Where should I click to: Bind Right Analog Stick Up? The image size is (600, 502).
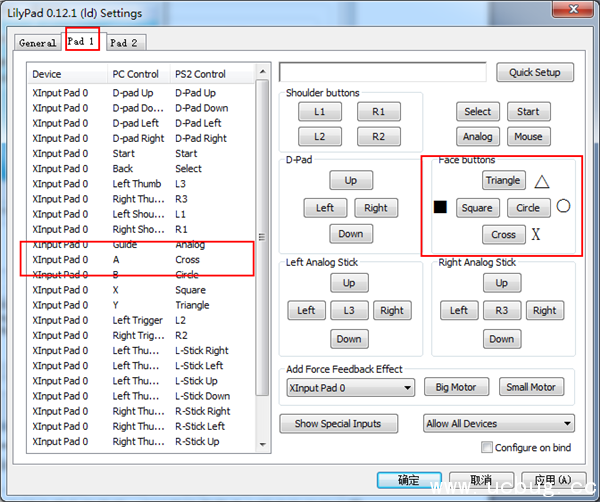click(502, 283)
